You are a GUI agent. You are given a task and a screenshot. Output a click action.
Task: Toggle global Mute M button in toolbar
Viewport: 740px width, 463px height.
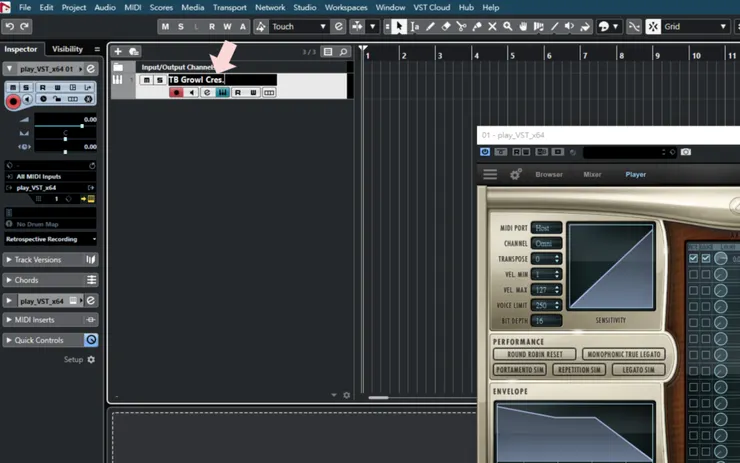(x=165, y=26)
